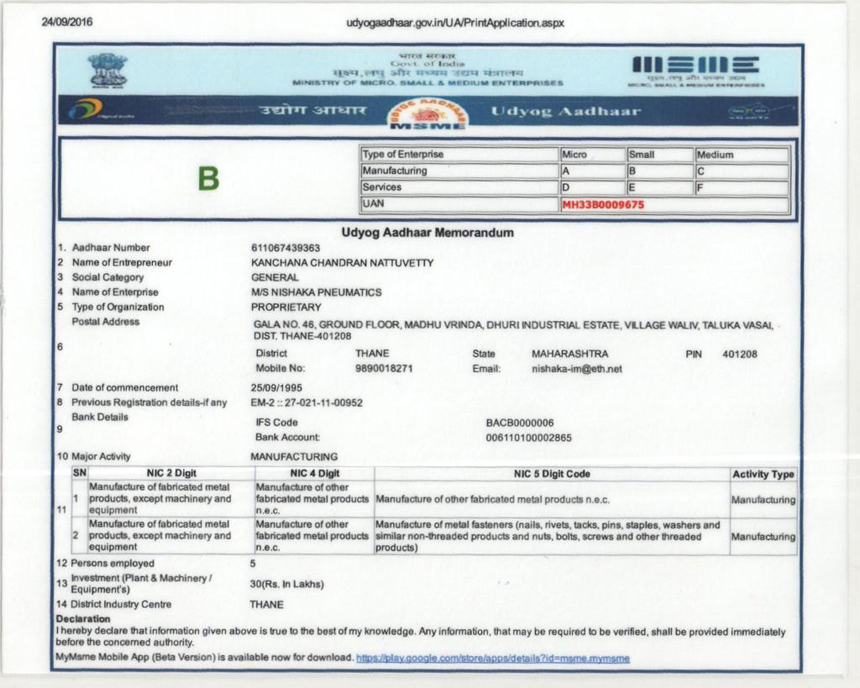Click entrepreneur name KANCHANA CHANDRAN NATTUVETTY
The image size is (860, 688).
(x=342, y=263)
